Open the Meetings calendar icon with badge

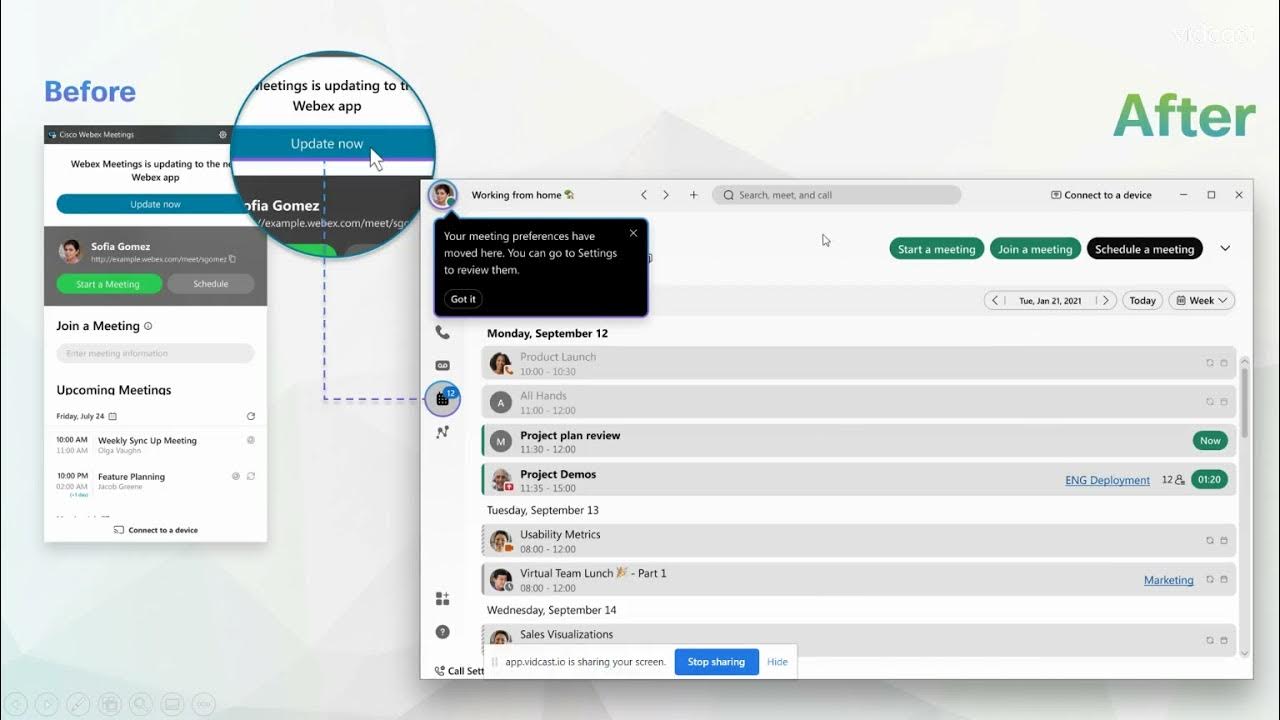(442, 398)
